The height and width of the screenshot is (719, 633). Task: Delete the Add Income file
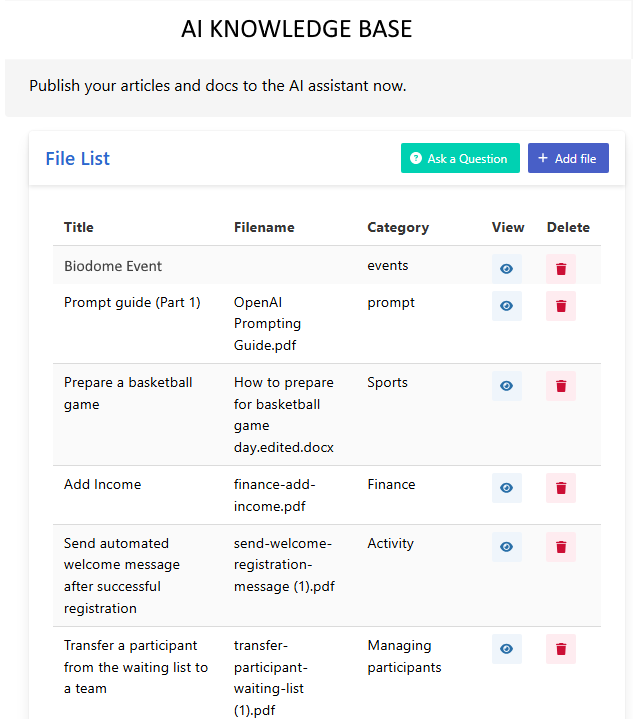[x=561, y=488]
